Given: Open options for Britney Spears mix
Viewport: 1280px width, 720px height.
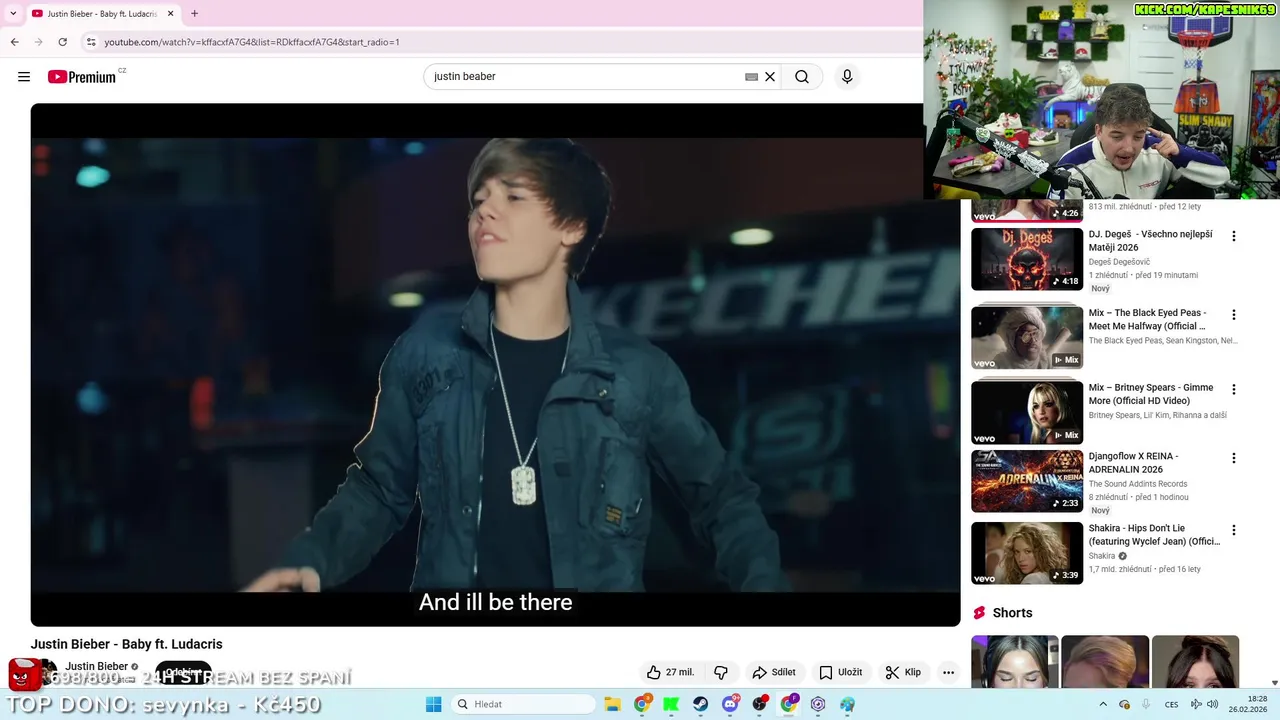Looking at the screenshot, I should click(x=1233, y=389).
